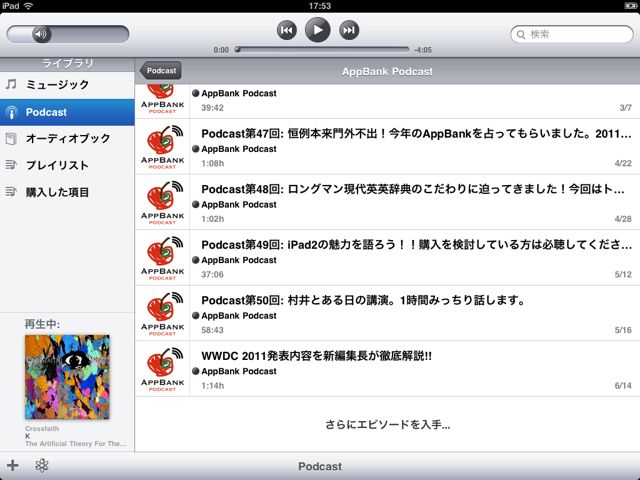640x480 pixels.
Task: Click the audiobook icon in sidebar
Action: [11, 139]
